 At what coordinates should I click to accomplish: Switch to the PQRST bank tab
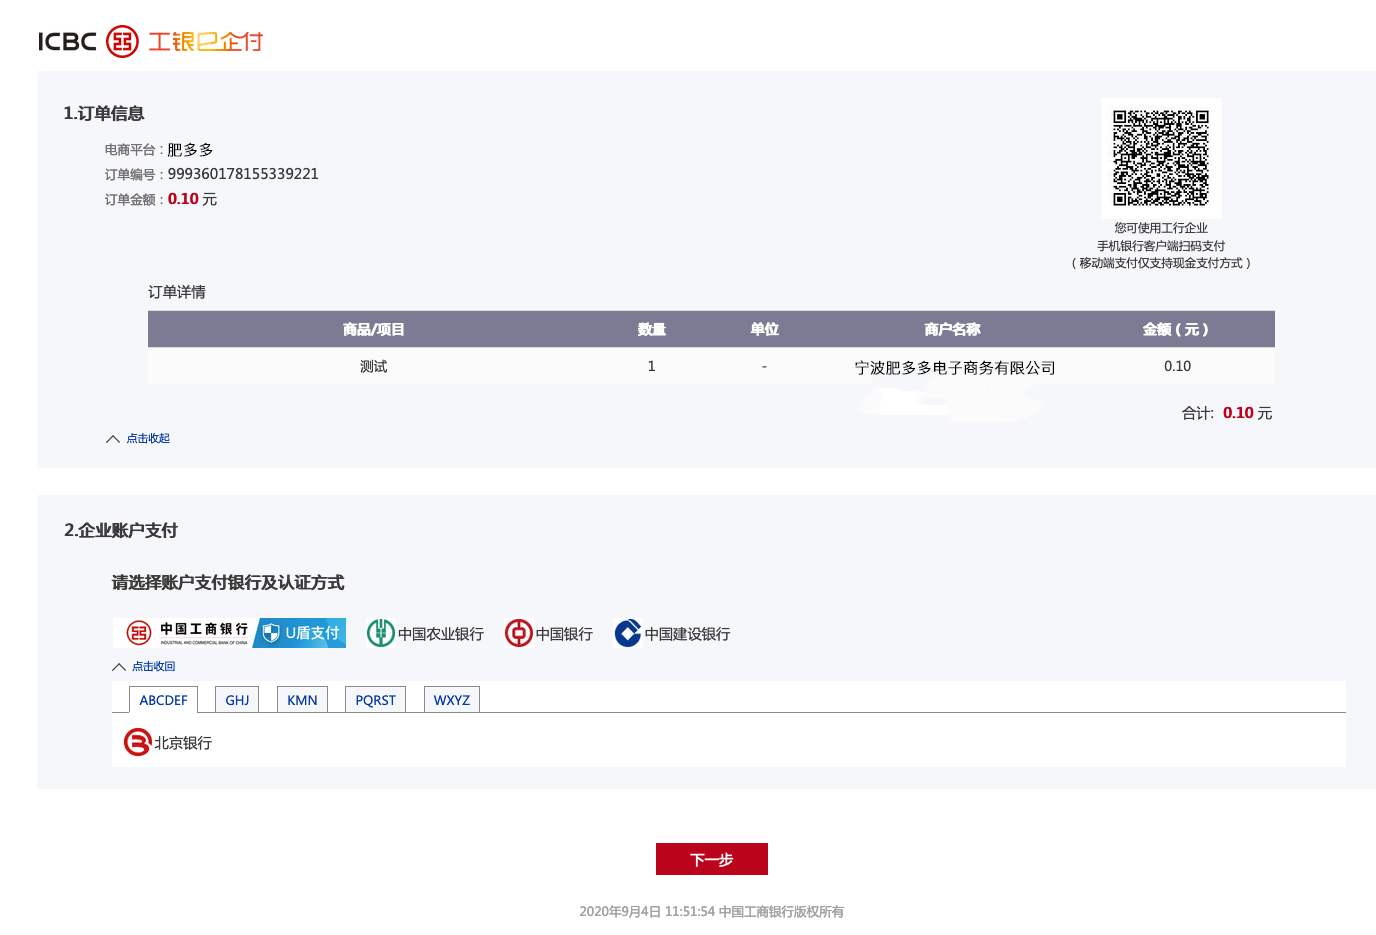point(375,700)
